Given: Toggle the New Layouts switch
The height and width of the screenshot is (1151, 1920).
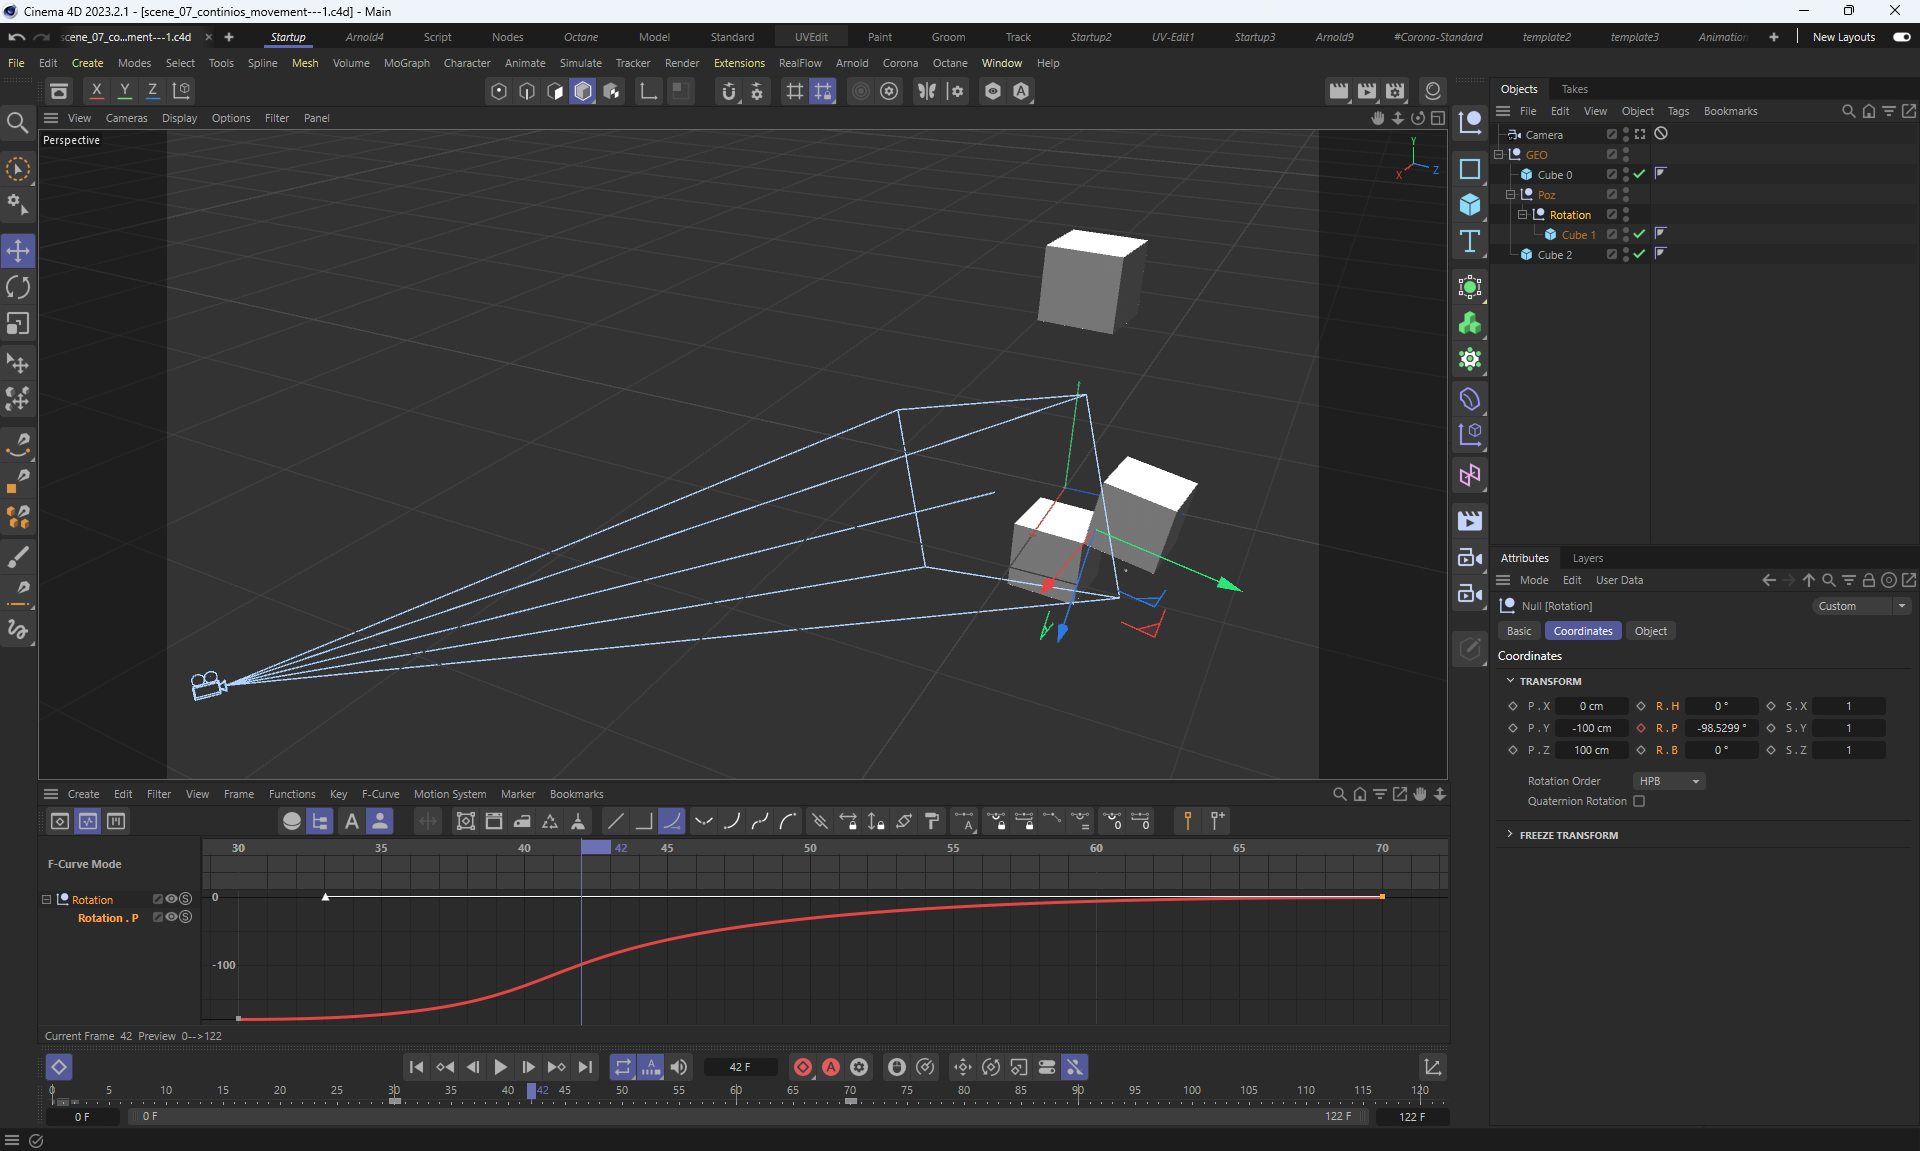Looking at the screenshot, I should coord(1901,37).
